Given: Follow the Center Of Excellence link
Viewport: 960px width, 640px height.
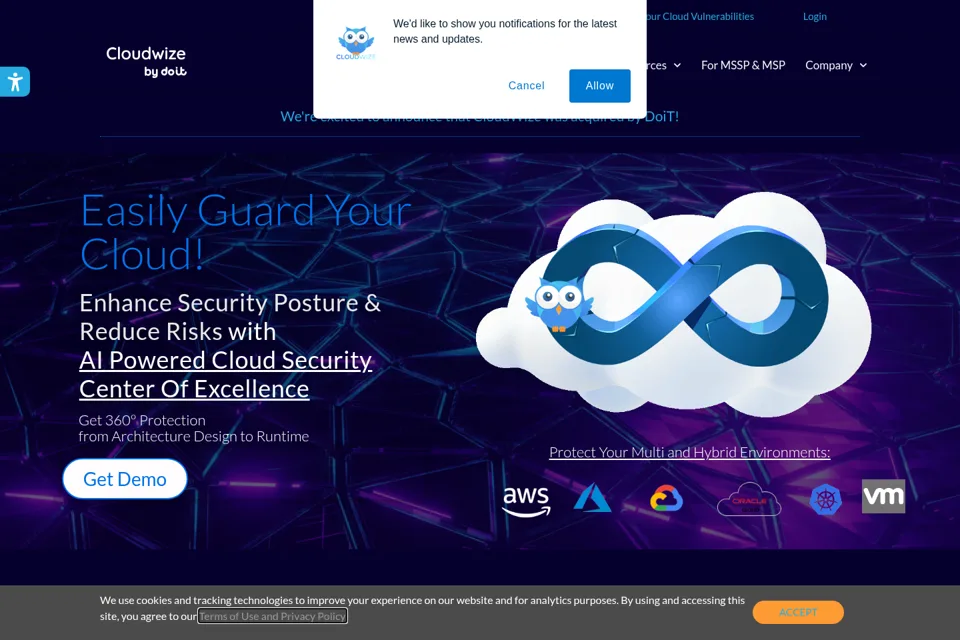Looking at the screenshot, I should [x=194, y=389].
